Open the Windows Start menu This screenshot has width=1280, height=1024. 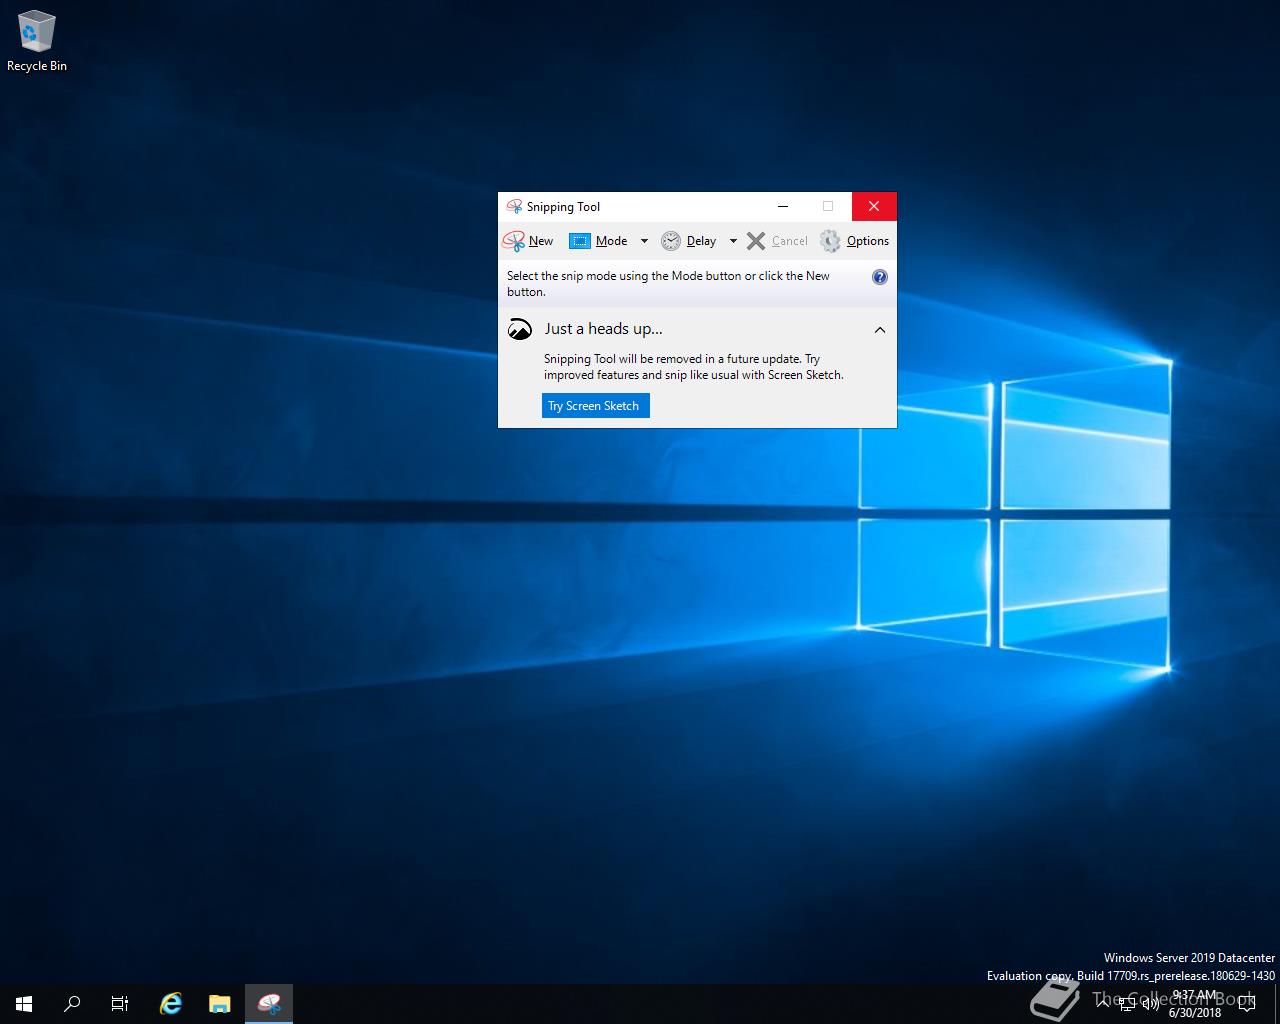24,1004
